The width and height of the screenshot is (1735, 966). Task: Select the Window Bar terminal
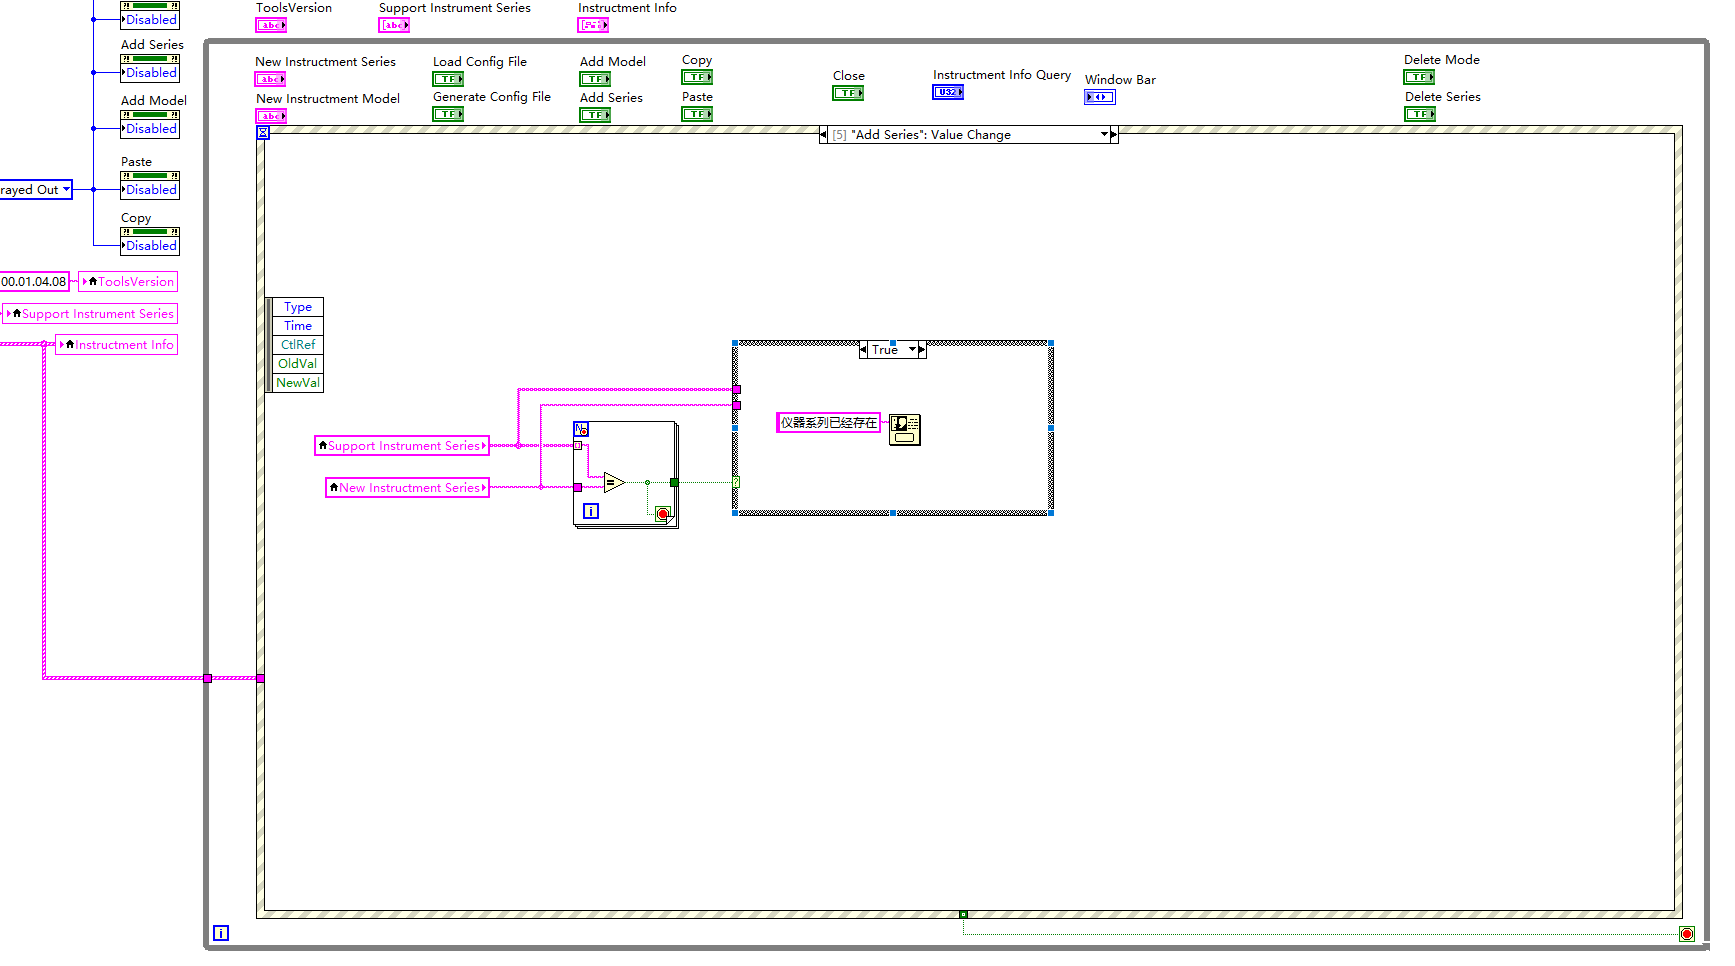pyautogui.click(x=1100, y=97)
